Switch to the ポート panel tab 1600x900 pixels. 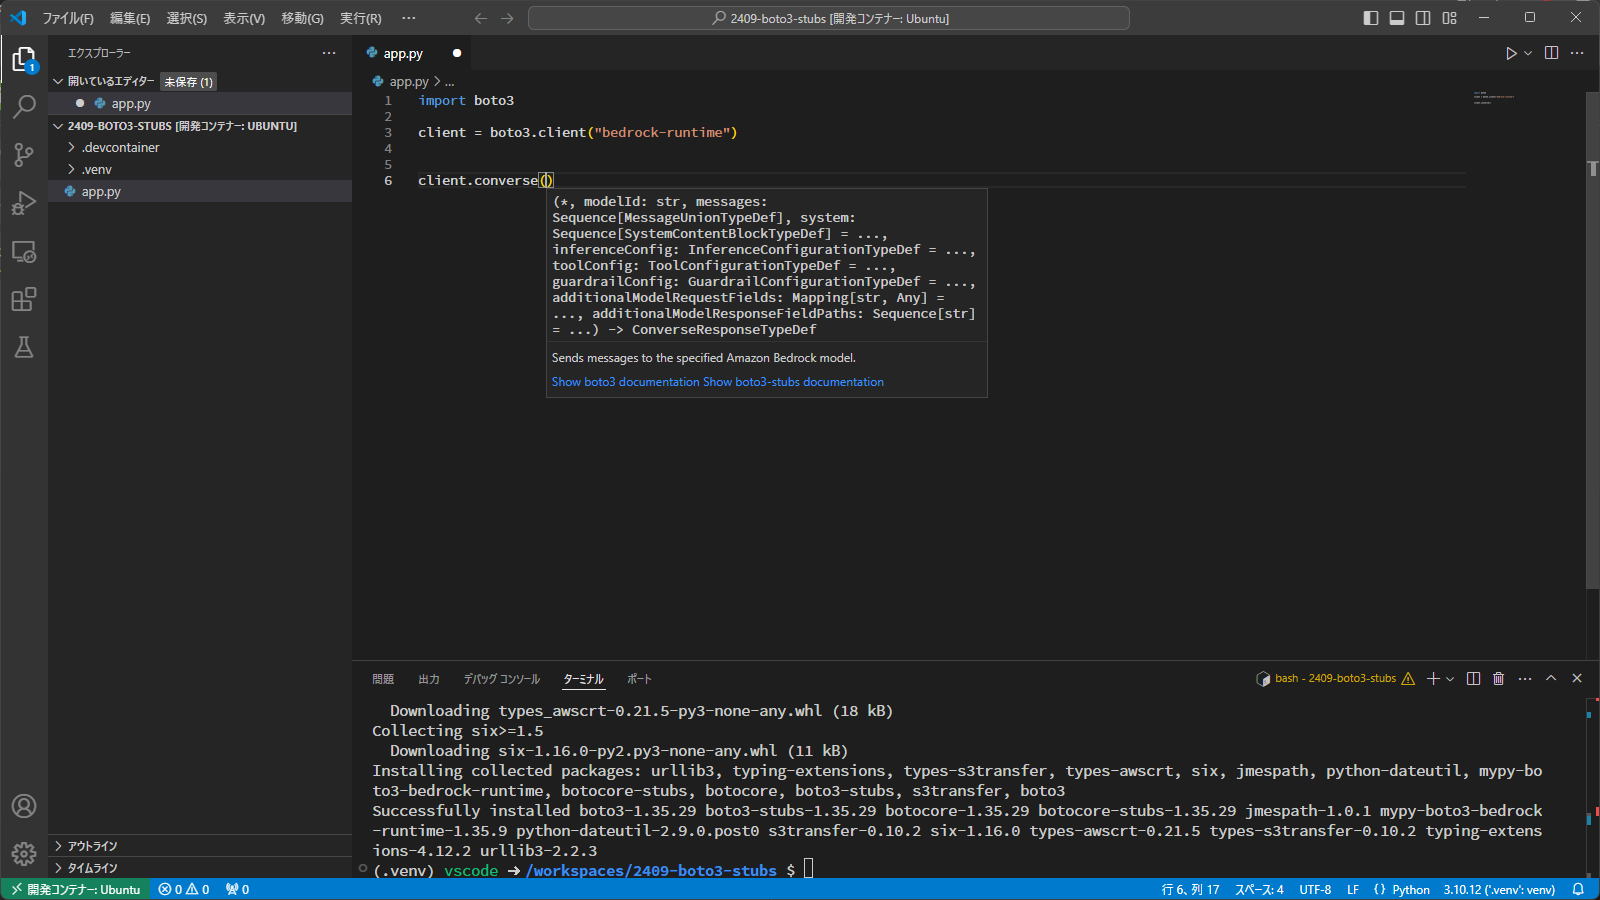coord(639,679)
